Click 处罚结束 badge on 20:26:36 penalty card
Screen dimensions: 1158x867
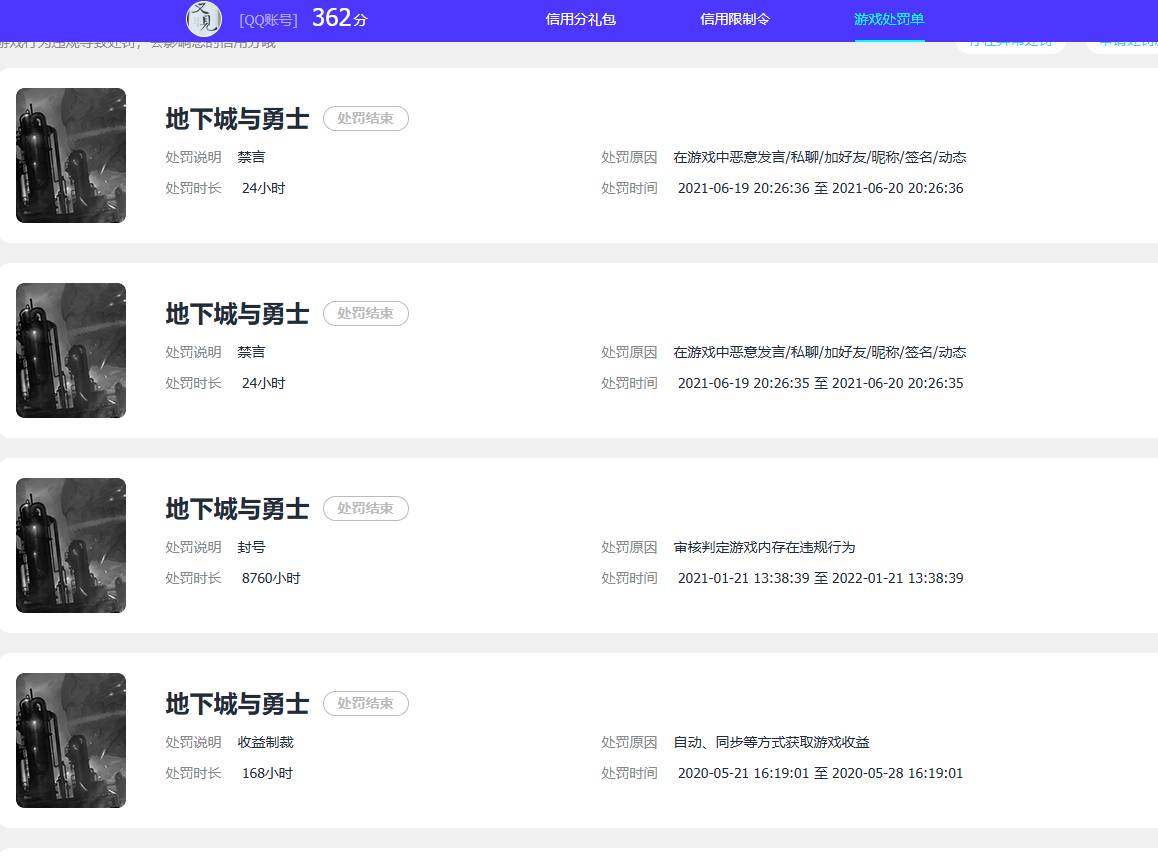[366, 118]
